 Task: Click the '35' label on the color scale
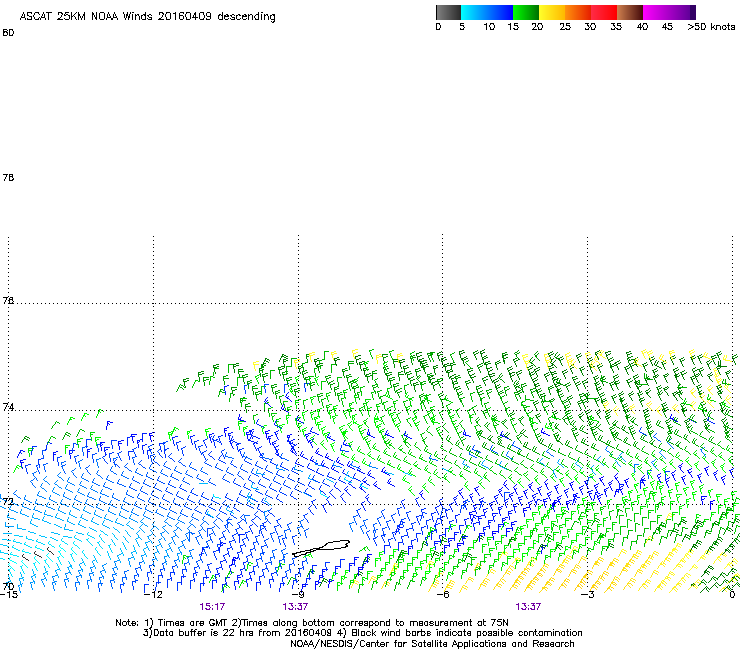click(x=616, y=27)
